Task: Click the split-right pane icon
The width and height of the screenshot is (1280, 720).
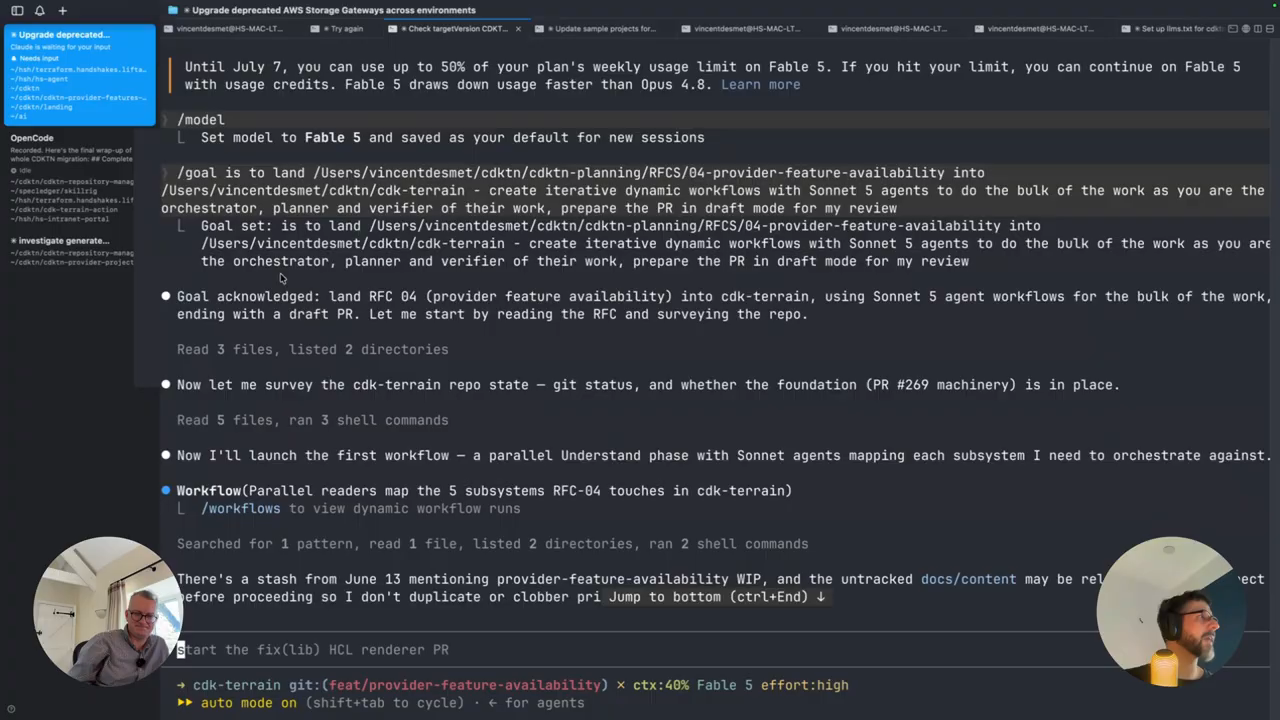Action: [1260, 29]
